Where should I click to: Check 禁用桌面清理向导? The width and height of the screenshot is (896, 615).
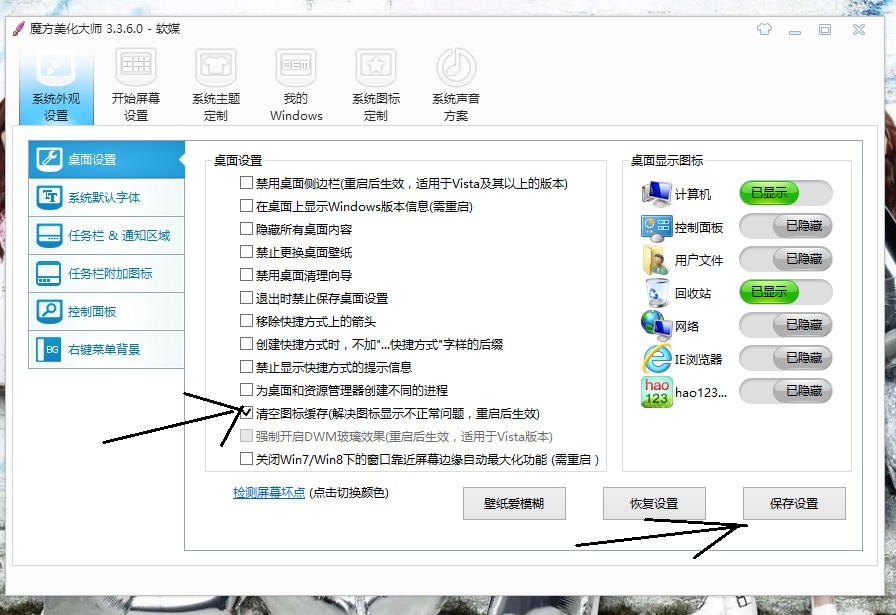246,275
